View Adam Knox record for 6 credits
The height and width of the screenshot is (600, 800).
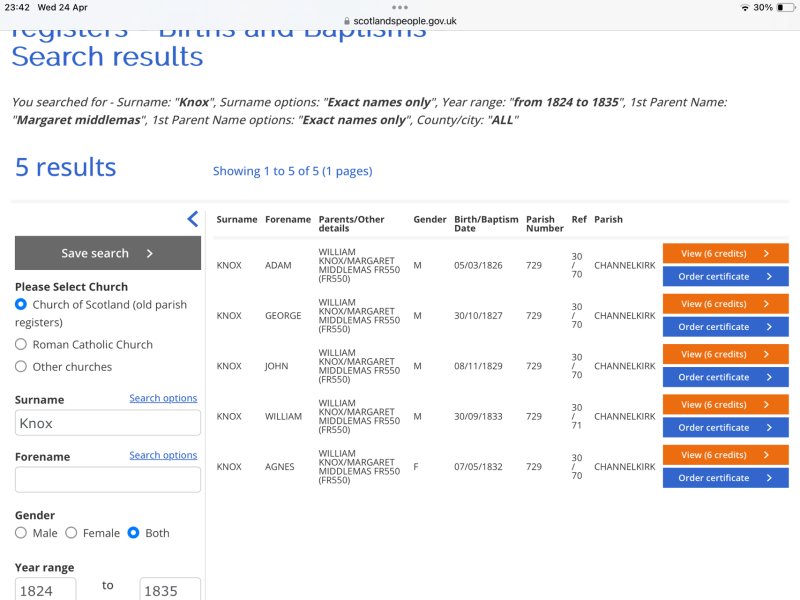(x=725, y=254)
